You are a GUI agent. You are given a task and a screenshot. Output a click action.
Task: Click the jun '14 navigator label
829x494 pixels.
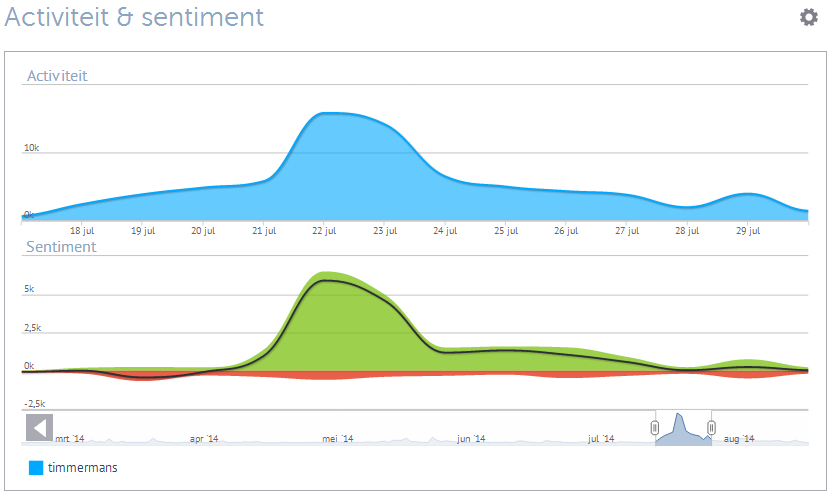tap(471, 438)
